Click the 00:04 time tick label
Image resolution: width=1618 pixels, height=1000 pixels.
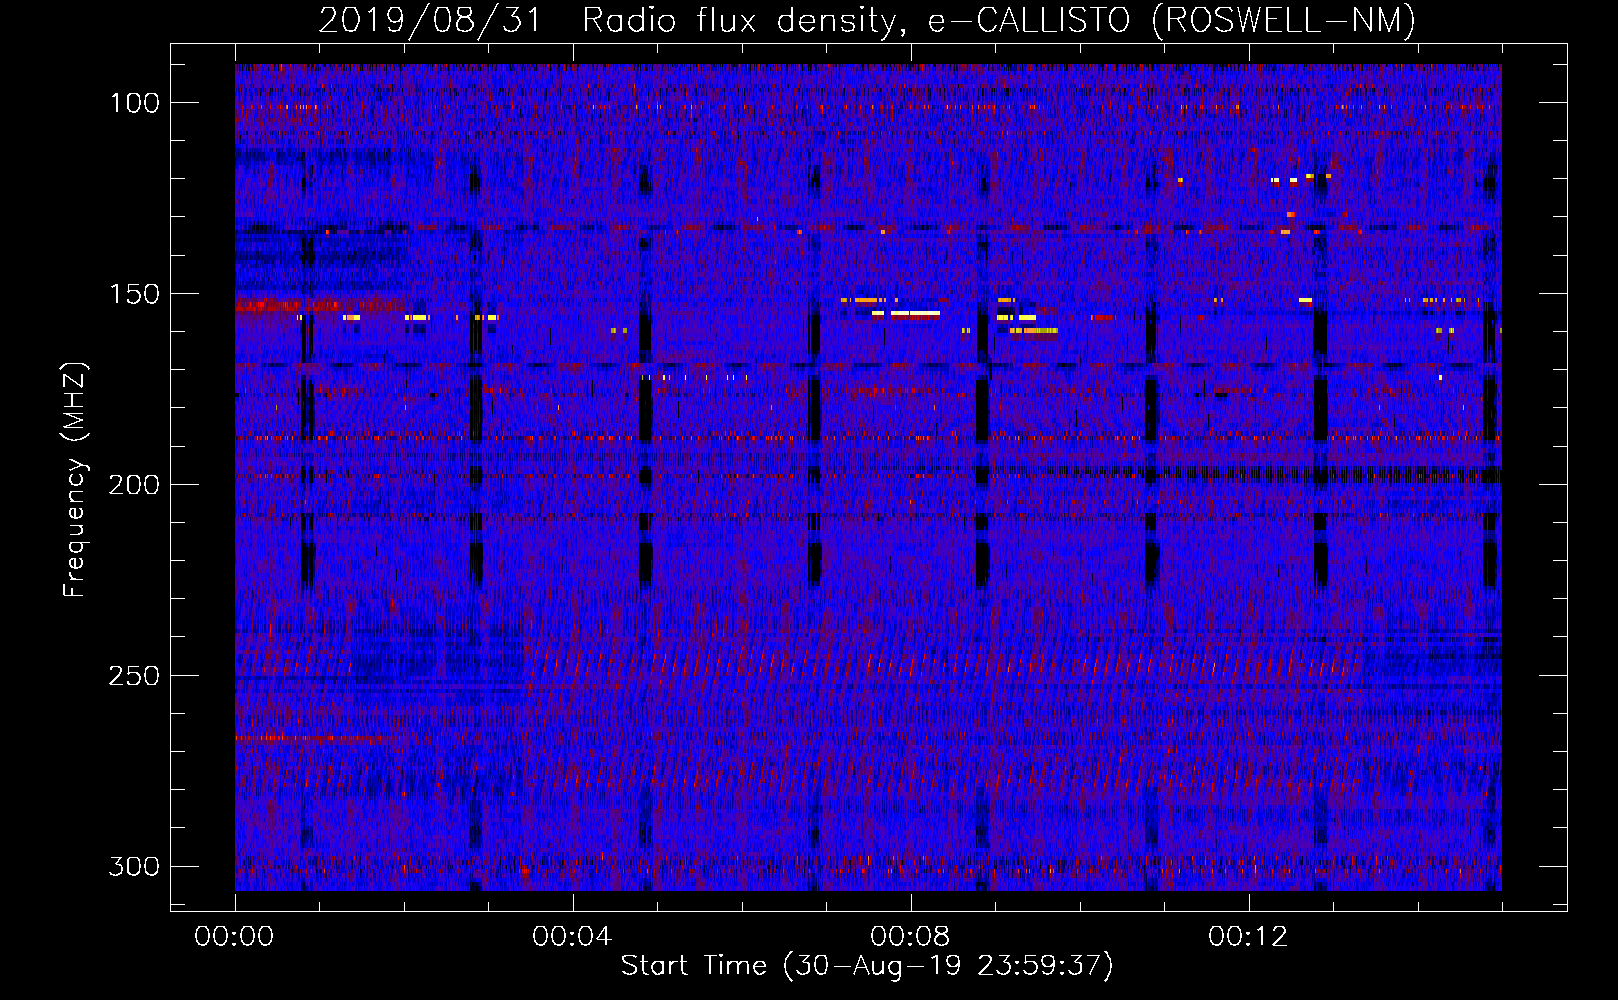pyautogui.click(x=572, y=936)
